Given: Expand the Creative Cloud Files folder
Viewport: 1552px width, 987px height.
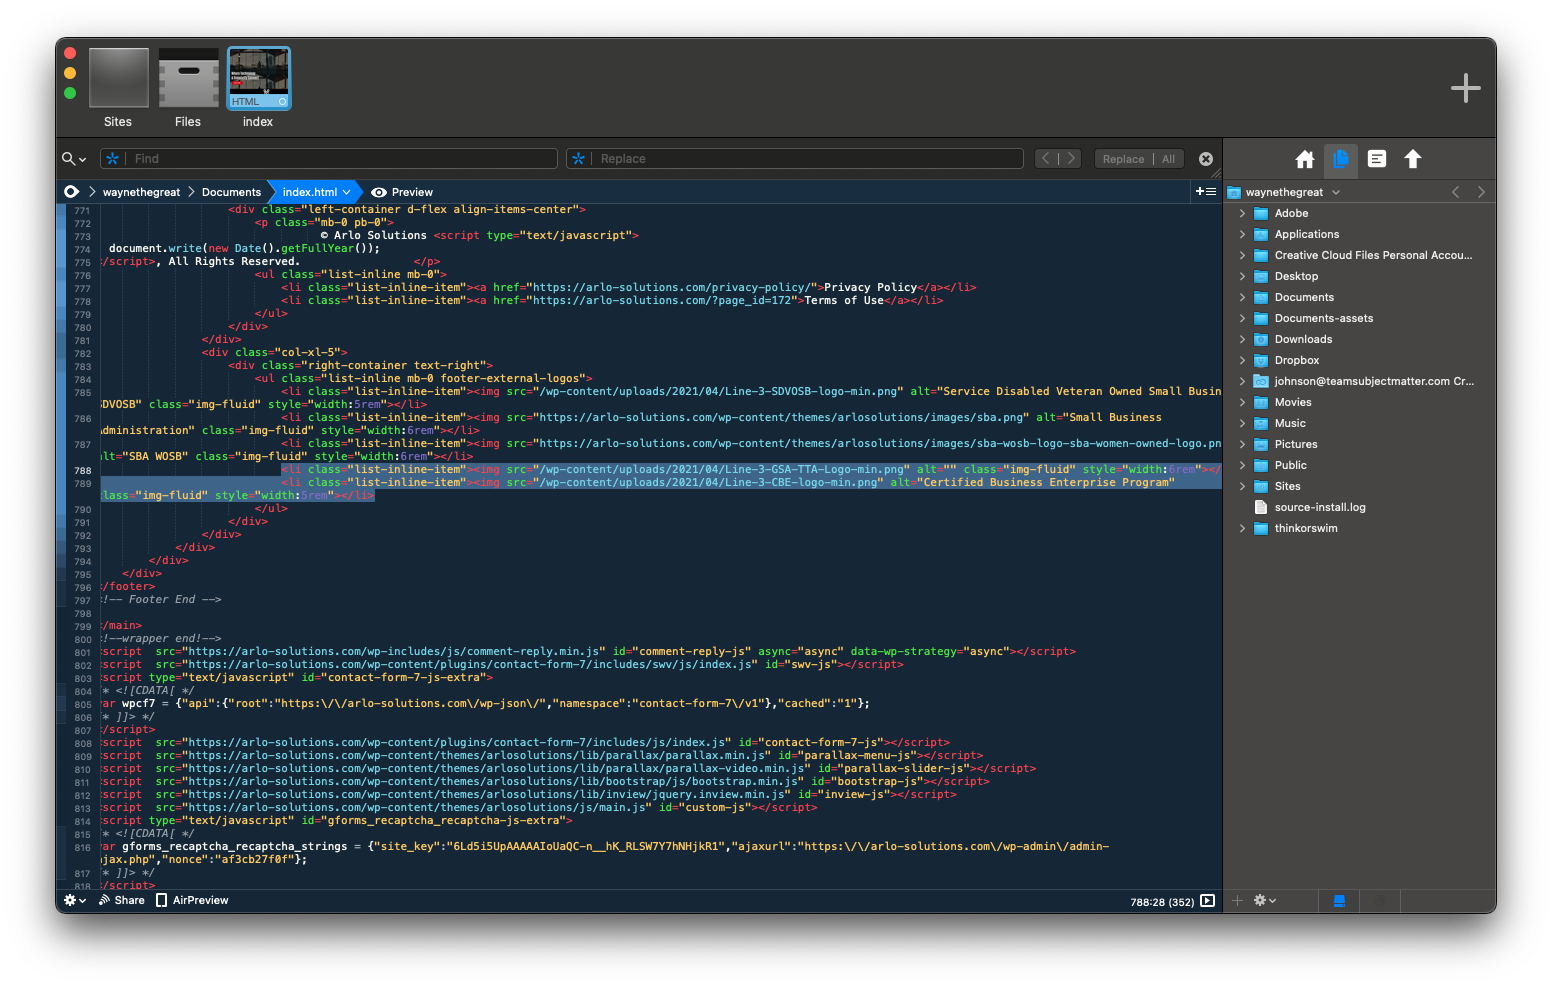Looking at the screenshot, I should 1242,255.
